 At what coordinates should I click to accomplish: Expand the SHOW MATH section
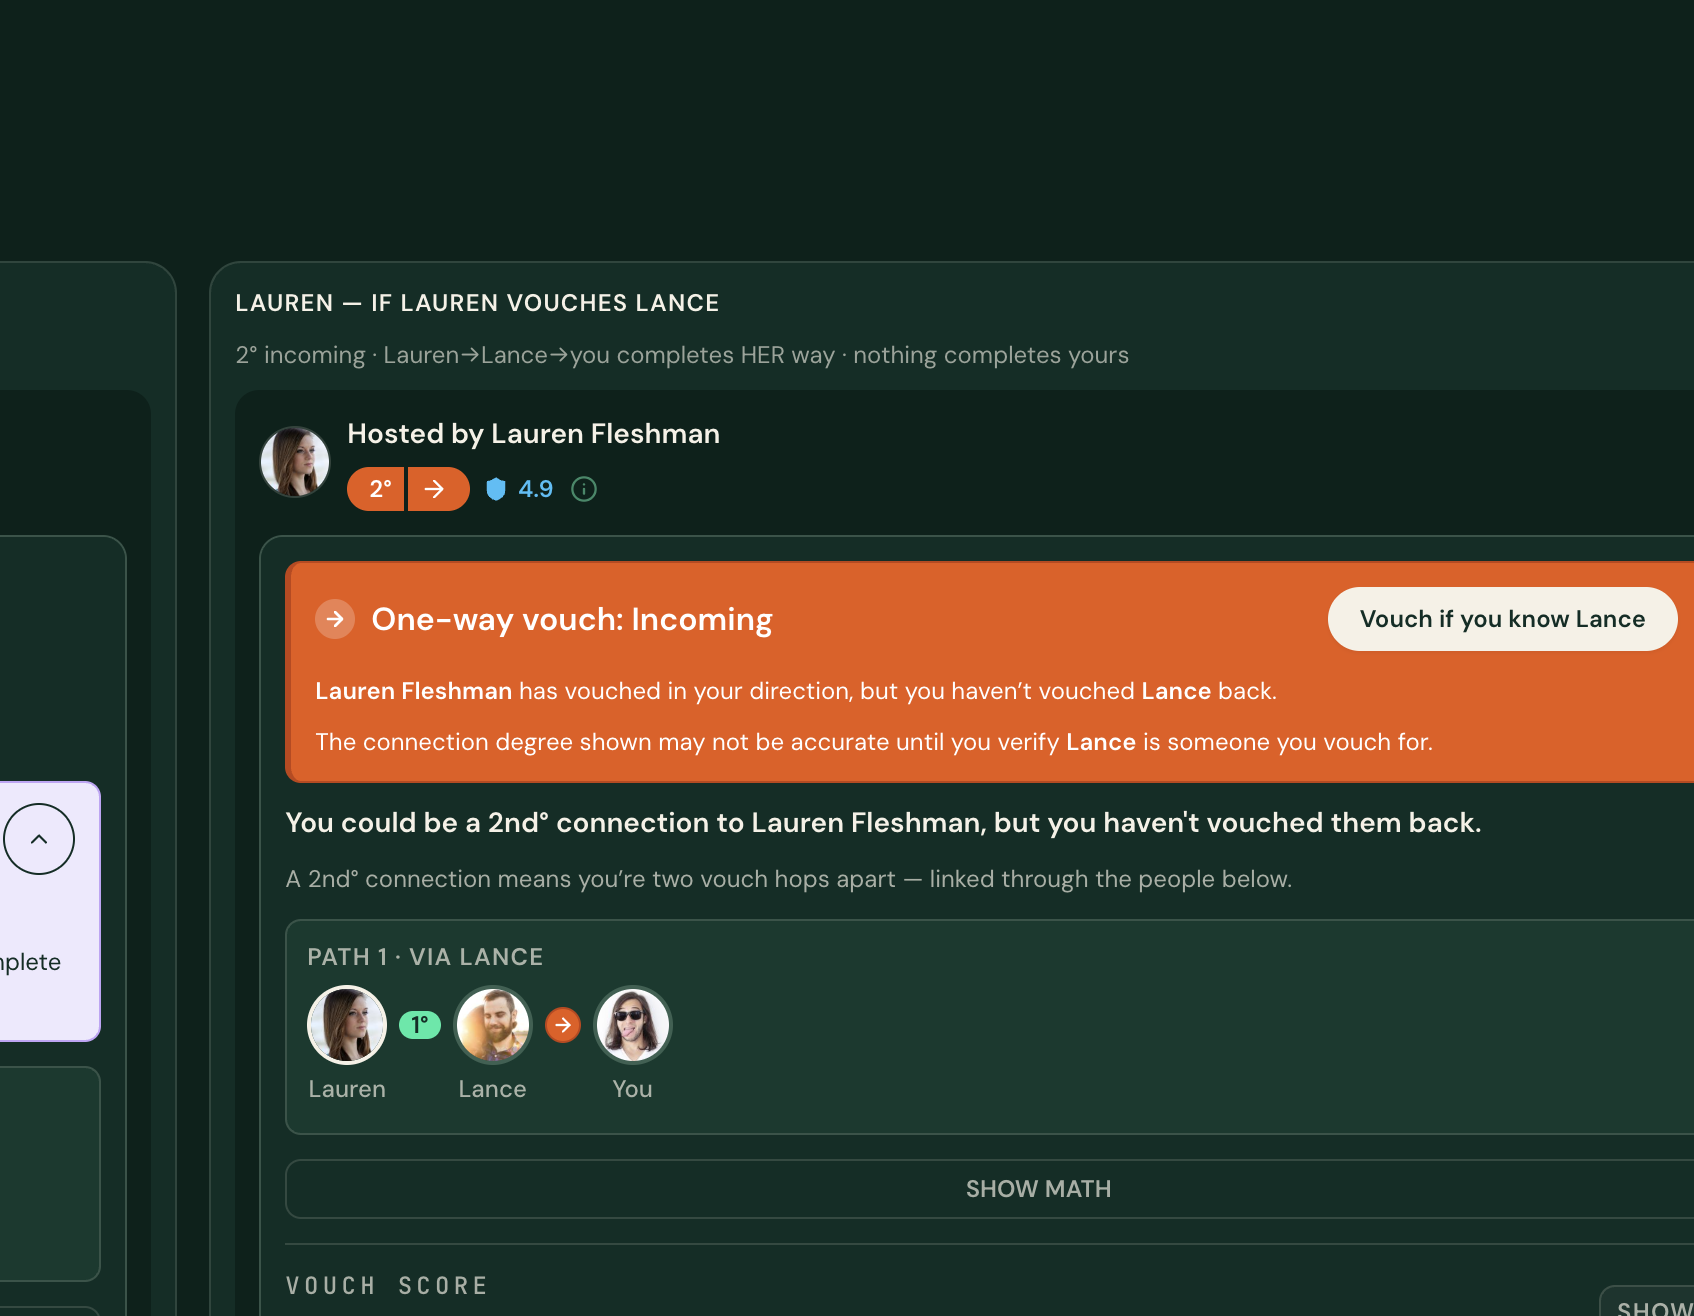click(x=1038, y=1189)
